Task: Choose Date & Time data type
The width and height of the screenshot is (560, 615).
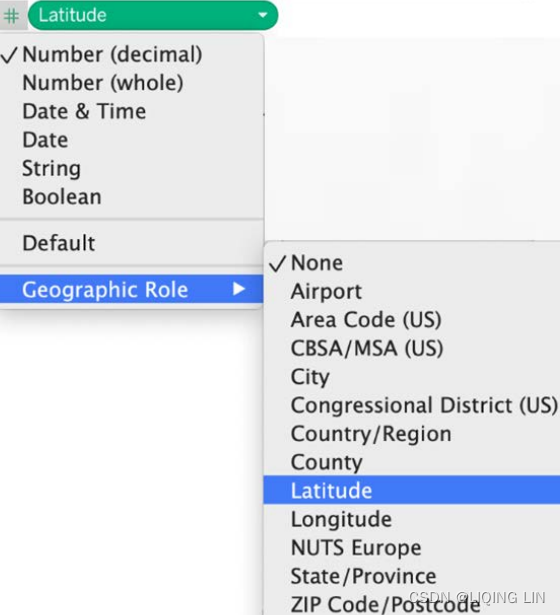Action: click(x=132, y=111)
